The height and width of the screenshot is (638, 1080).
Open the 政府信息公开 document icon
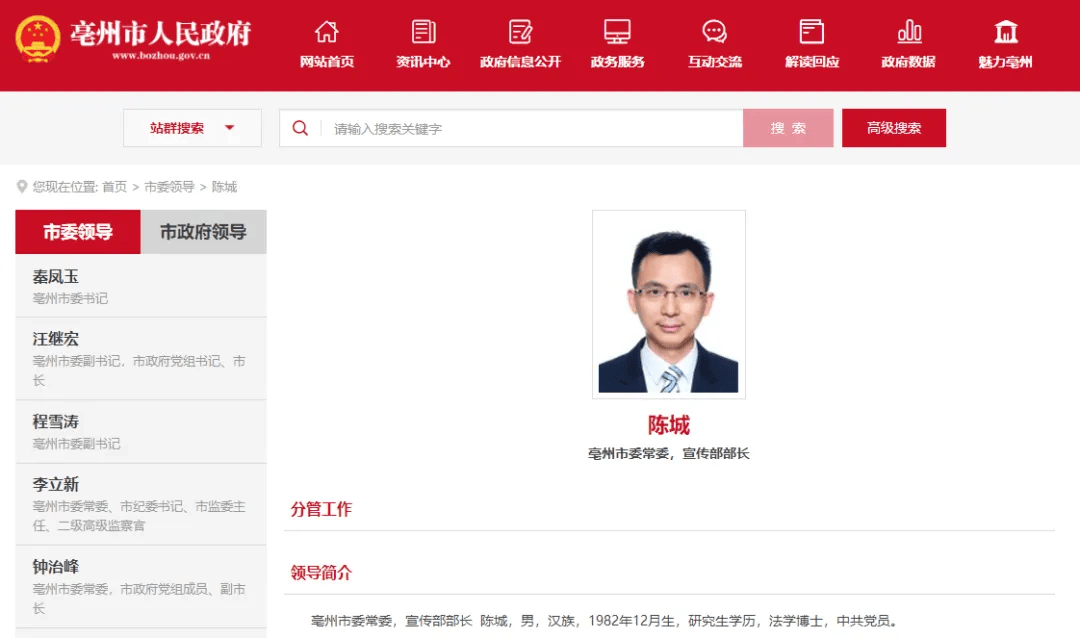[x=520, y=32]
